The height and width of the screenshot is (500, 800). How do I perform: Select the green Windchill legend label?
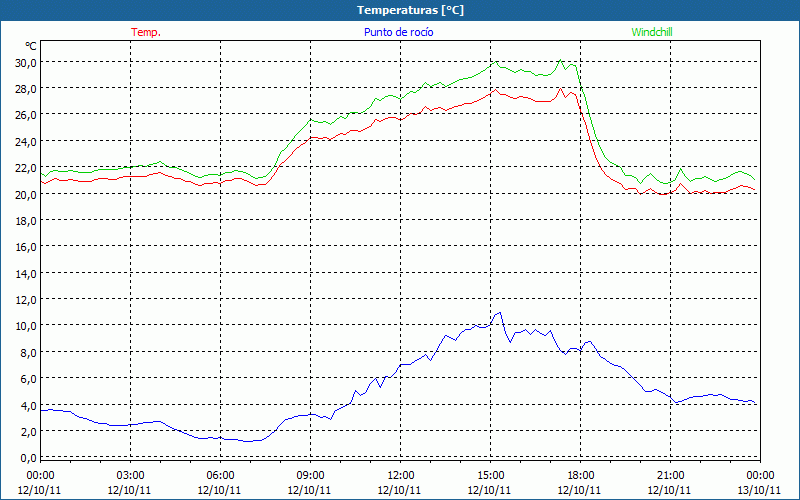coord(652,32)
